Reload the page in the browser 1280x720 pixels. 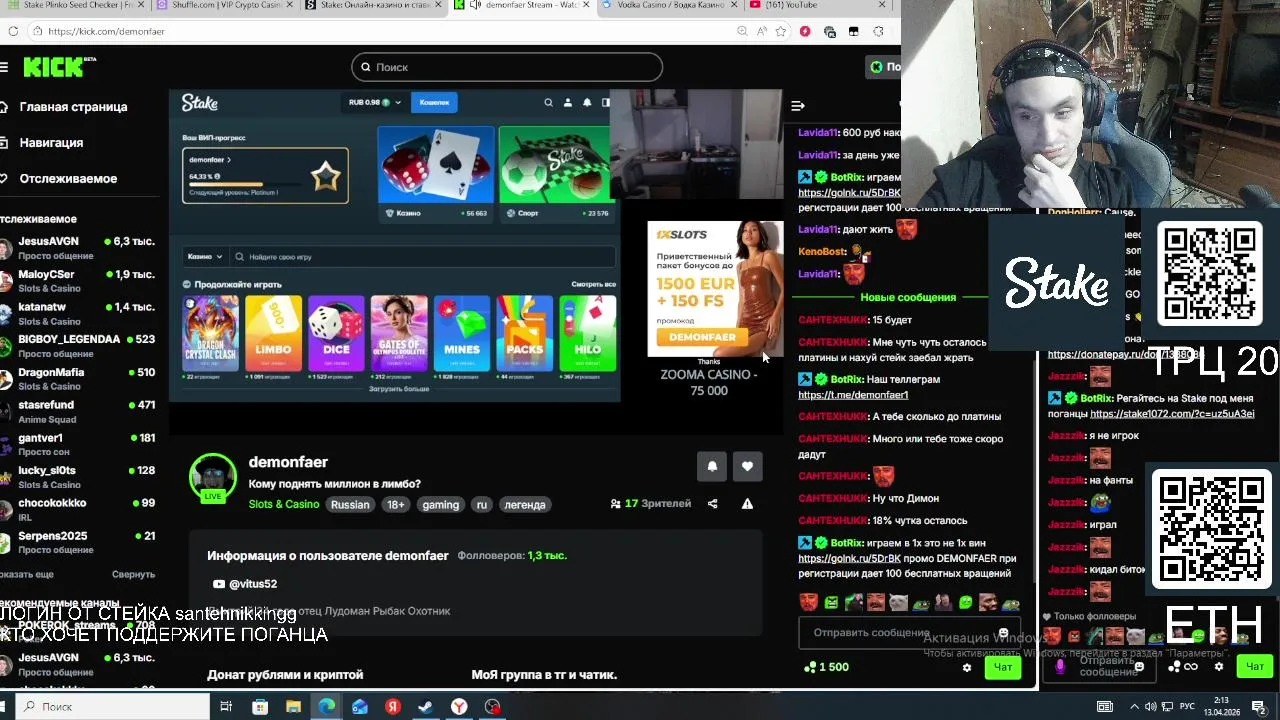click(x=13, y=31)
